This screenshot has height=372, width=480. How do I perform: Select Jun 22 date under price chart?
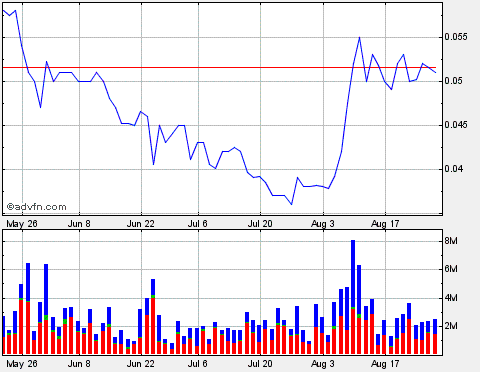[x=141, y=224]
